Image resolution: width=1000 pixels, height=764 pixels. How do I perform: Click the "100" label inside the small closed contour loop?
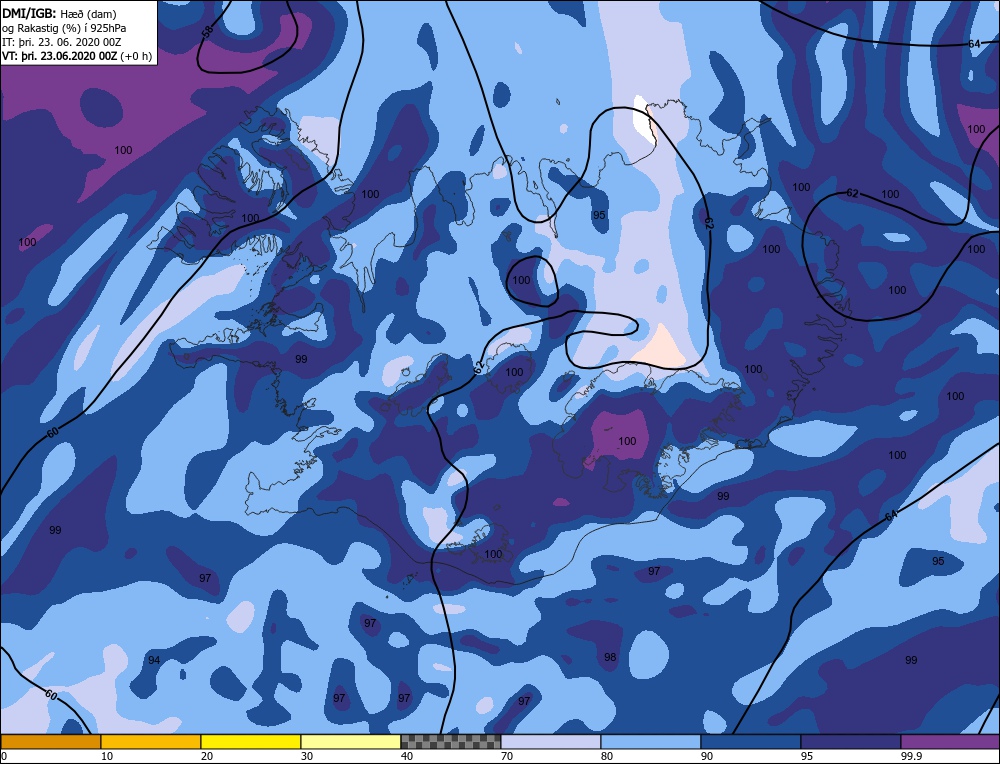pos(521,280)
